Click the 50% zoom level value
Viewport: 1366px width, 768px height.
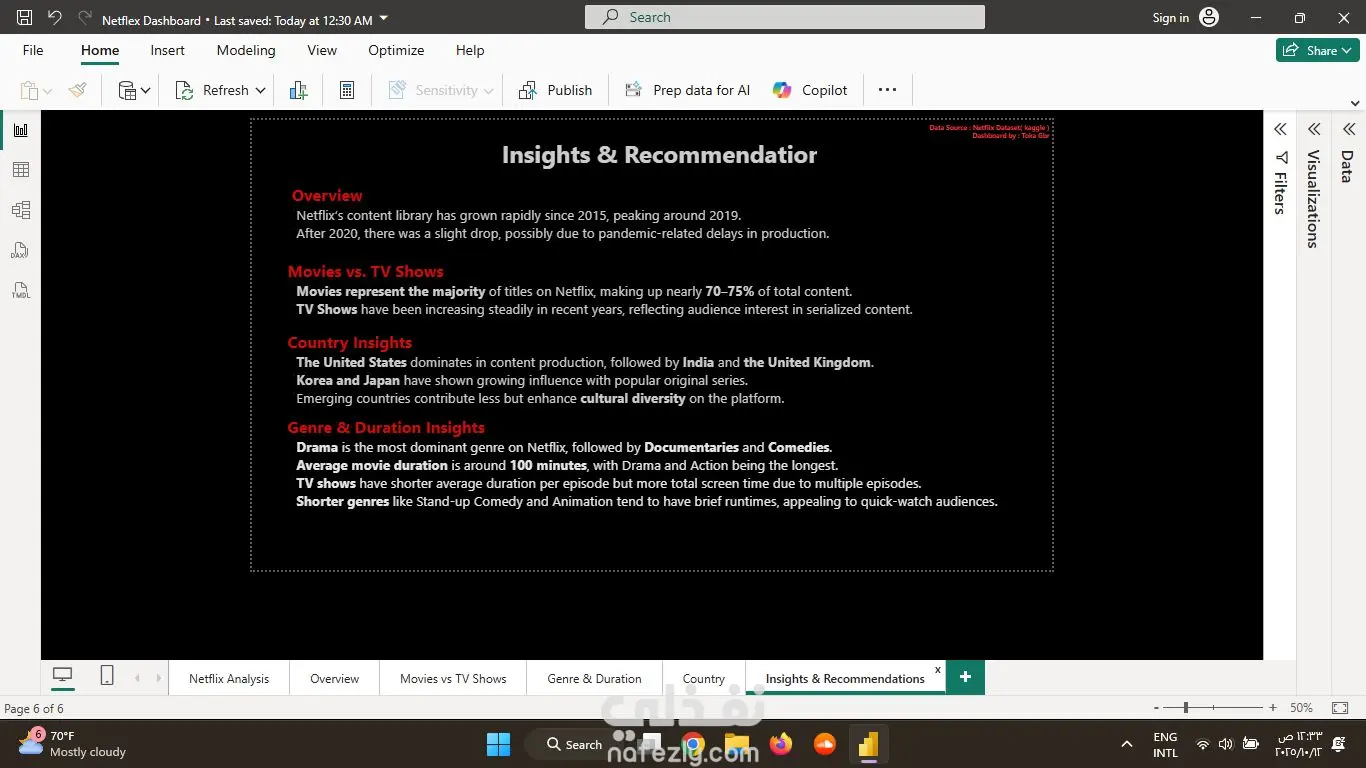pyautogui.click(x=1301, y=708)
